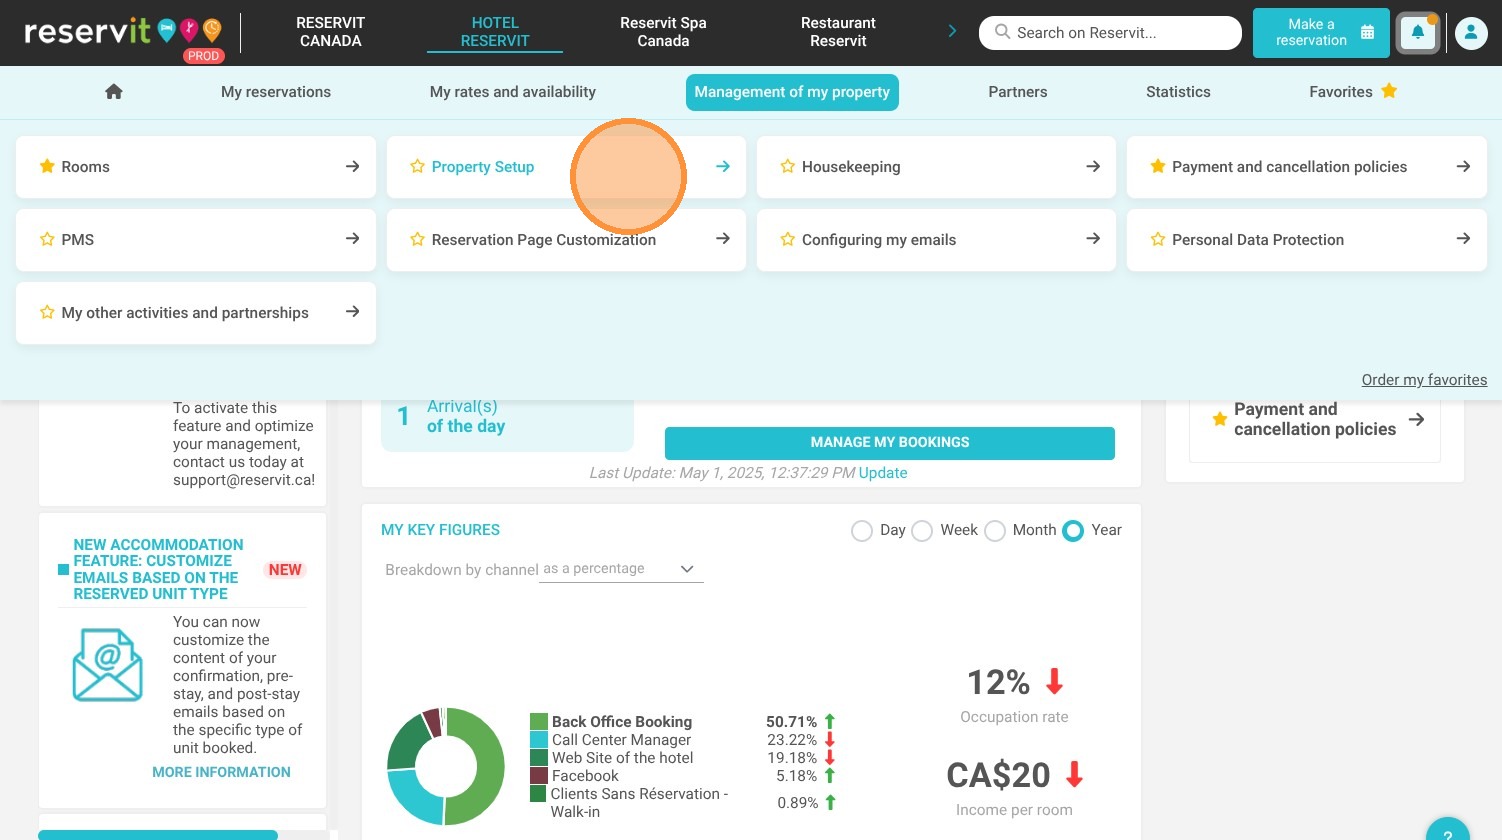Click the Search on Reservit field

[x=1110, y=33]
